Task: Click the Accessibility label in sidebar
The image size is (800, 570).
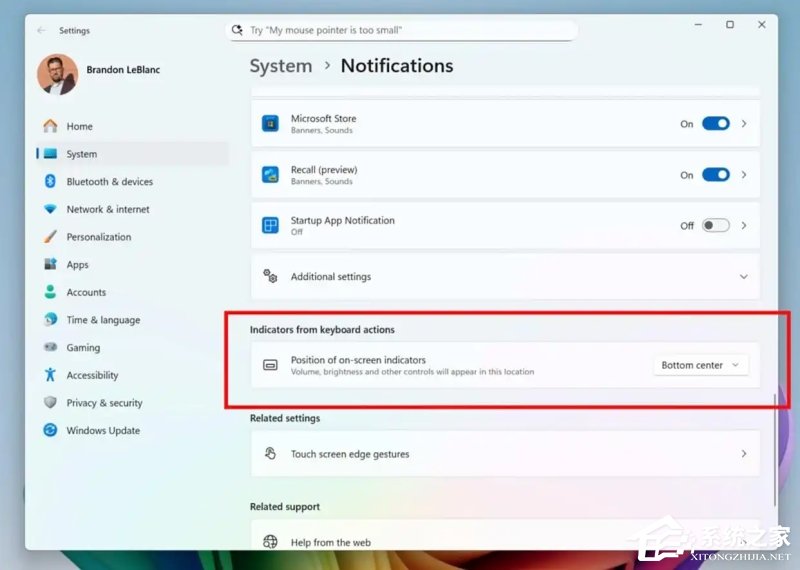Action: [92, 375]
